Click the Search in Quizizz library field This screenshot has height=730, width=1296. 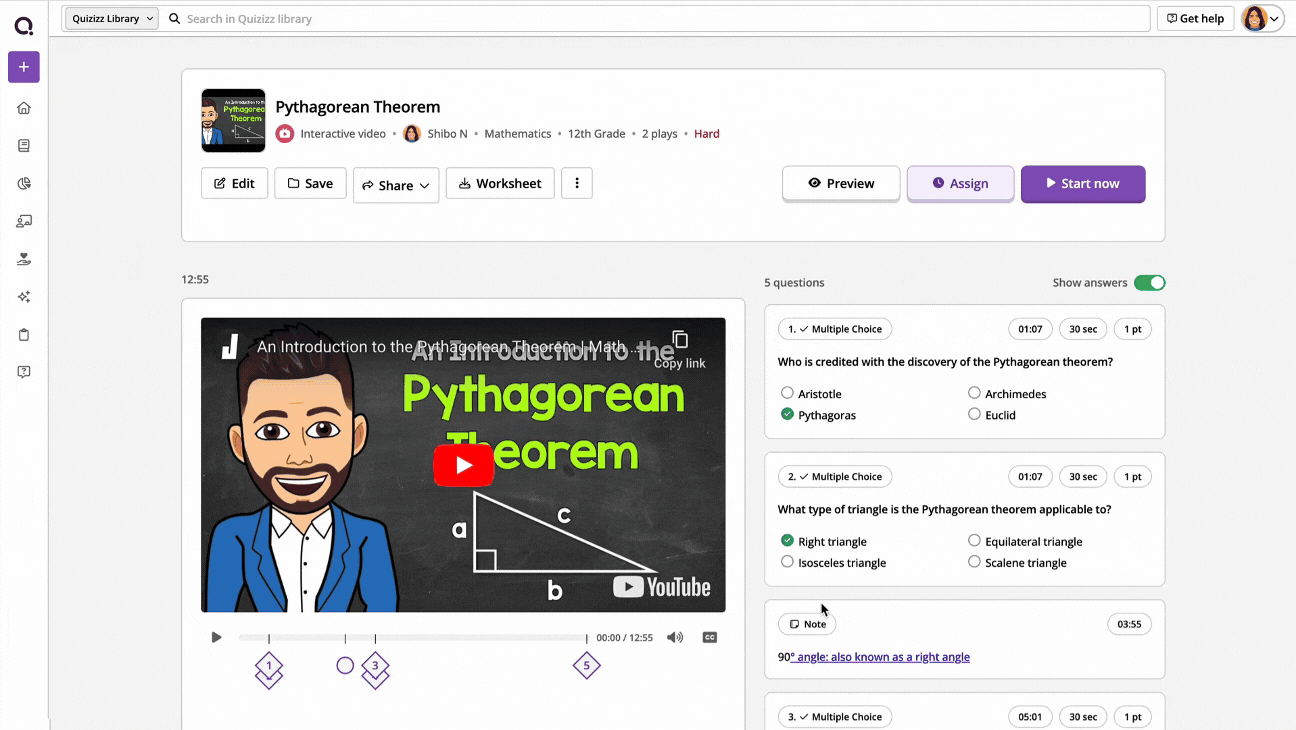[x=656, y=19]
